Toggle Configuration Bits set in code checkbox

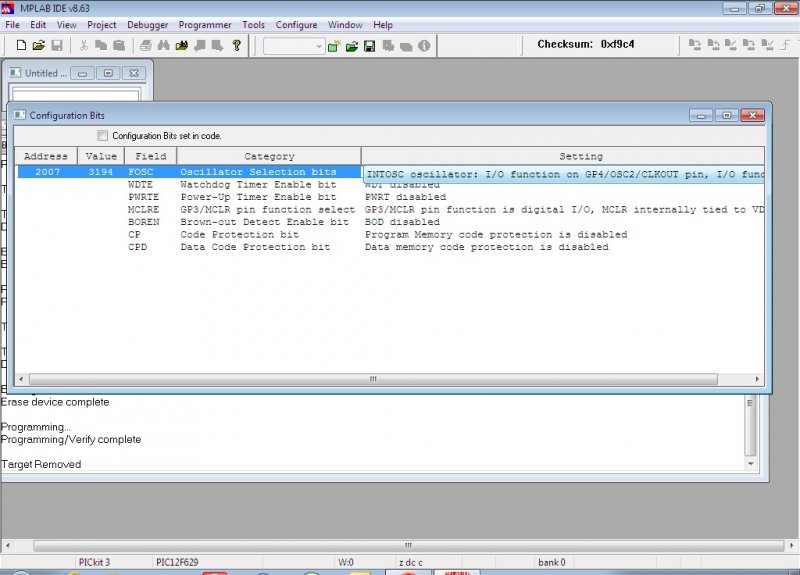tap(103, 135)
